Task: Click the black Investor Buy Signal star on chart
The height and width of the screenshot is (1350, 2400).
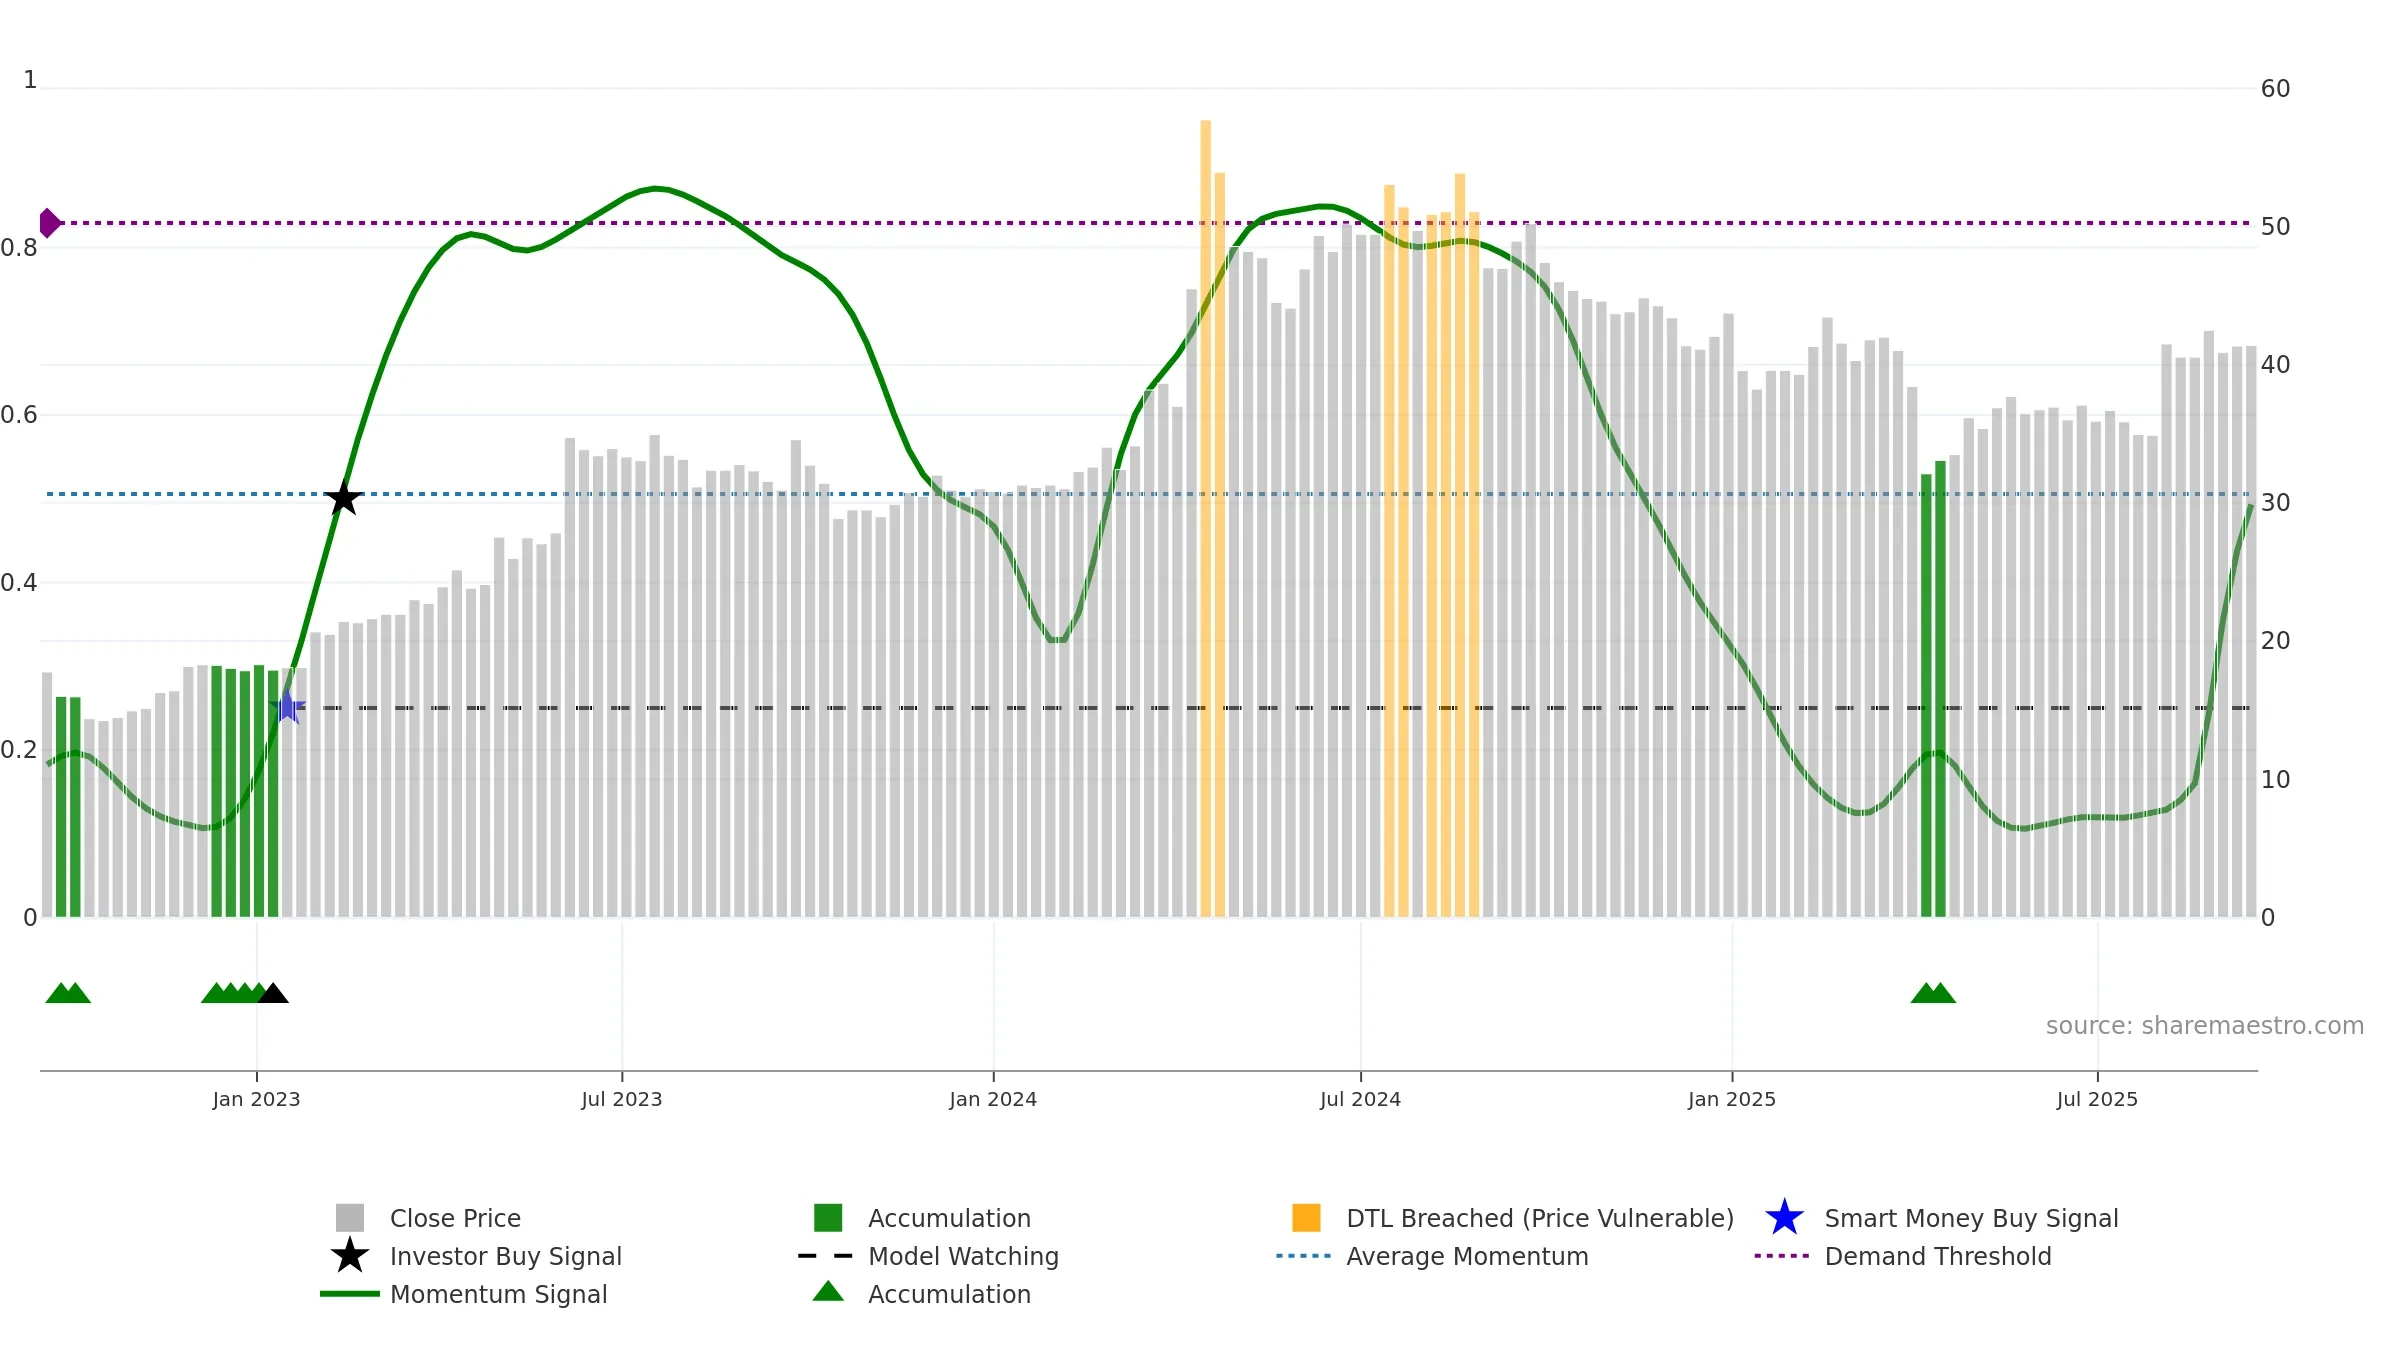Action: (343, 497)
